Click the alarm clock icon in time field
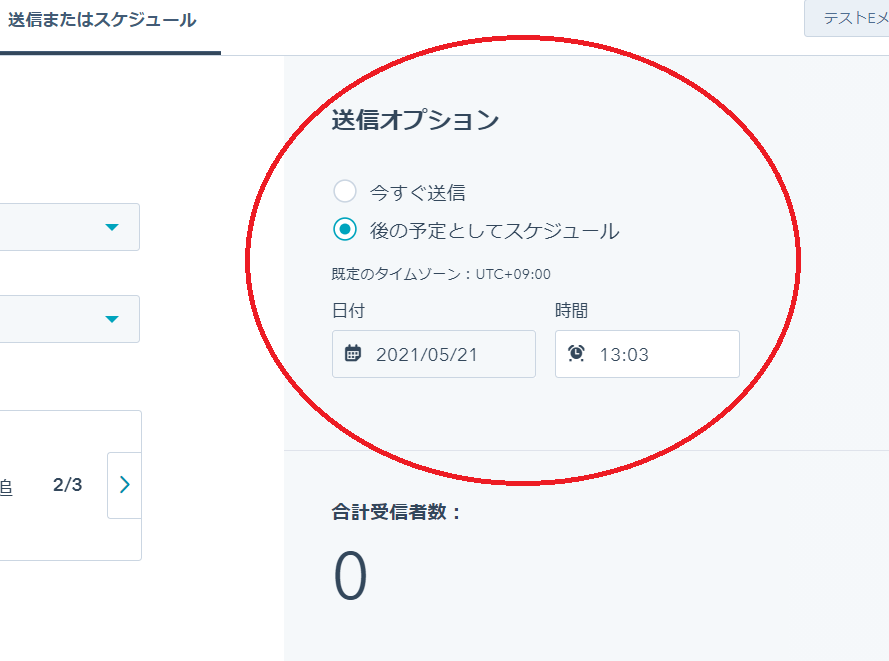 pyautogui.click(x=576, y=353)
